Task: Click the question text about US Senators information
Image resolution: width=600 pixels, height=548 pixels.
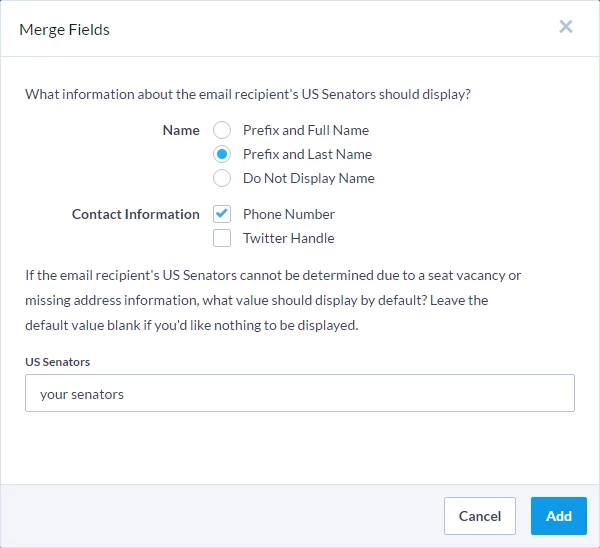Action: coord(248,95)
